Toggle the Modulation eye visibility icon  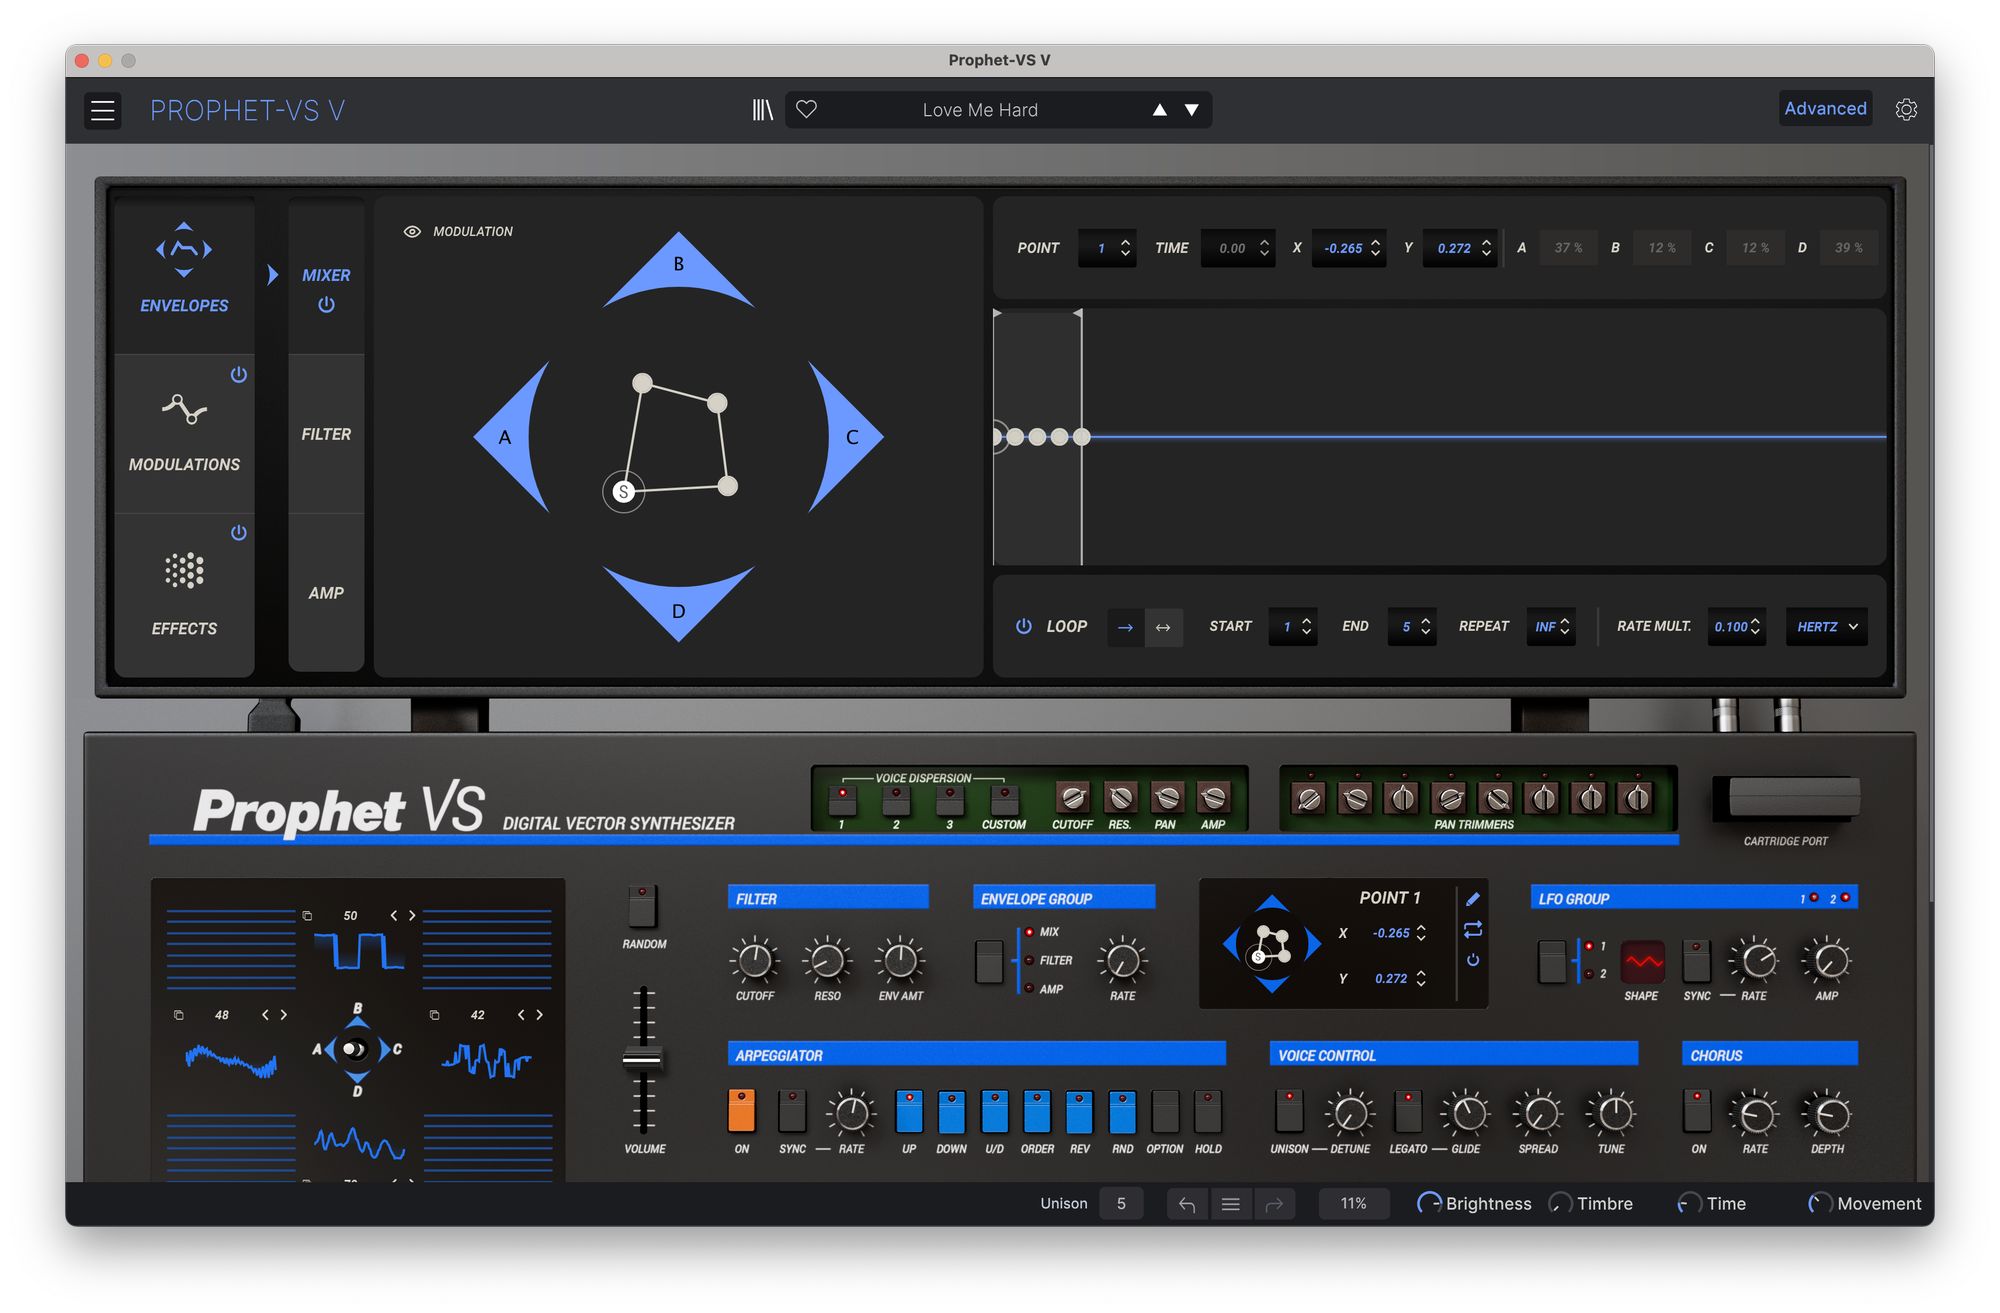412,231
